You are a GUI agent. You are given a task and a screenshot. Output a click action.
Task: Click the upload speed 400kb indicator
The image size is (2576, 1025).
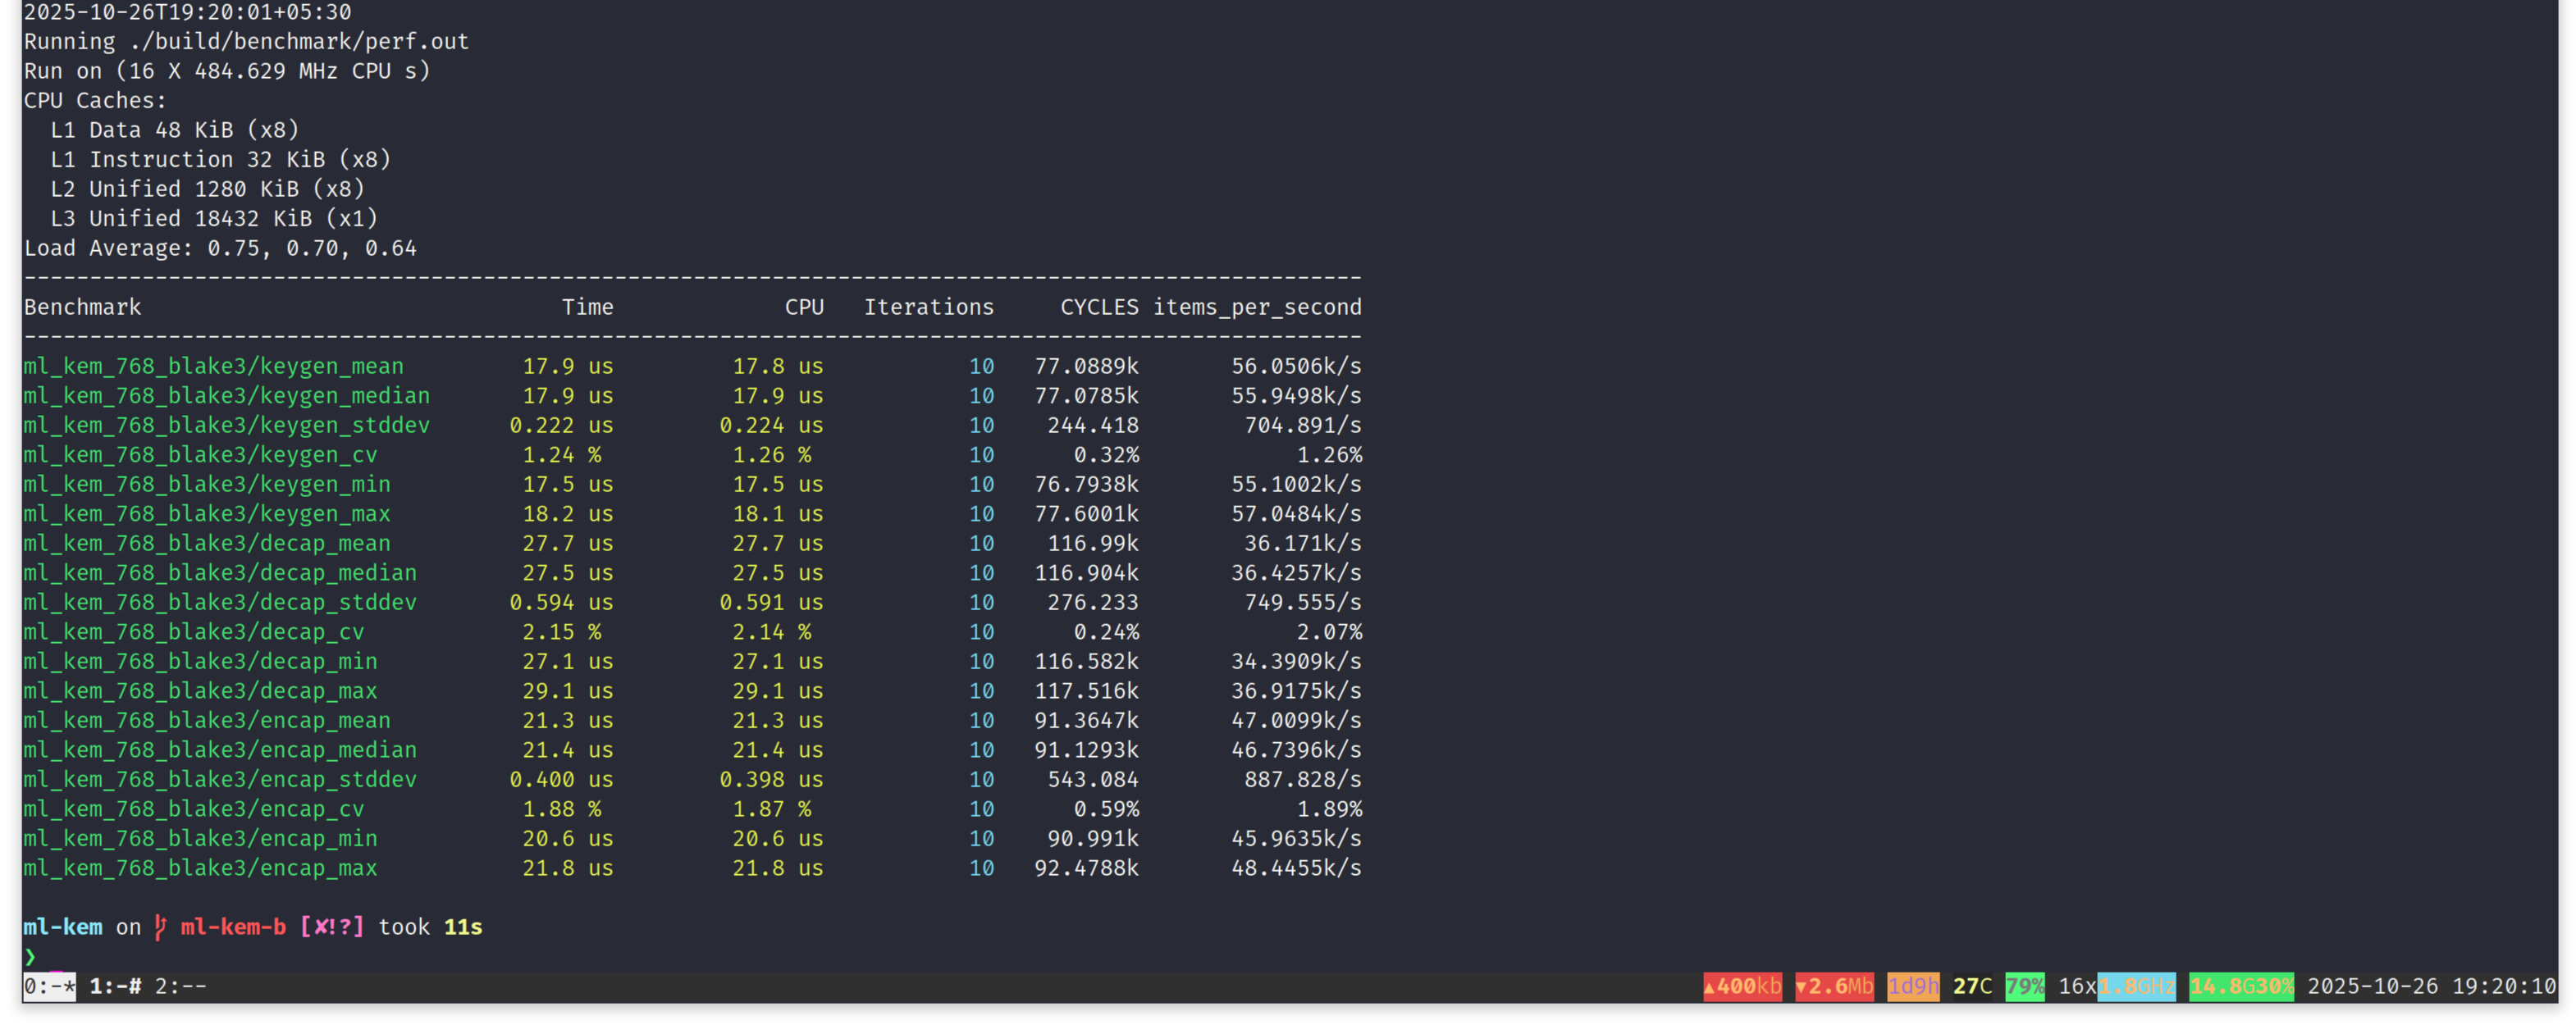tap(1742, 986)
